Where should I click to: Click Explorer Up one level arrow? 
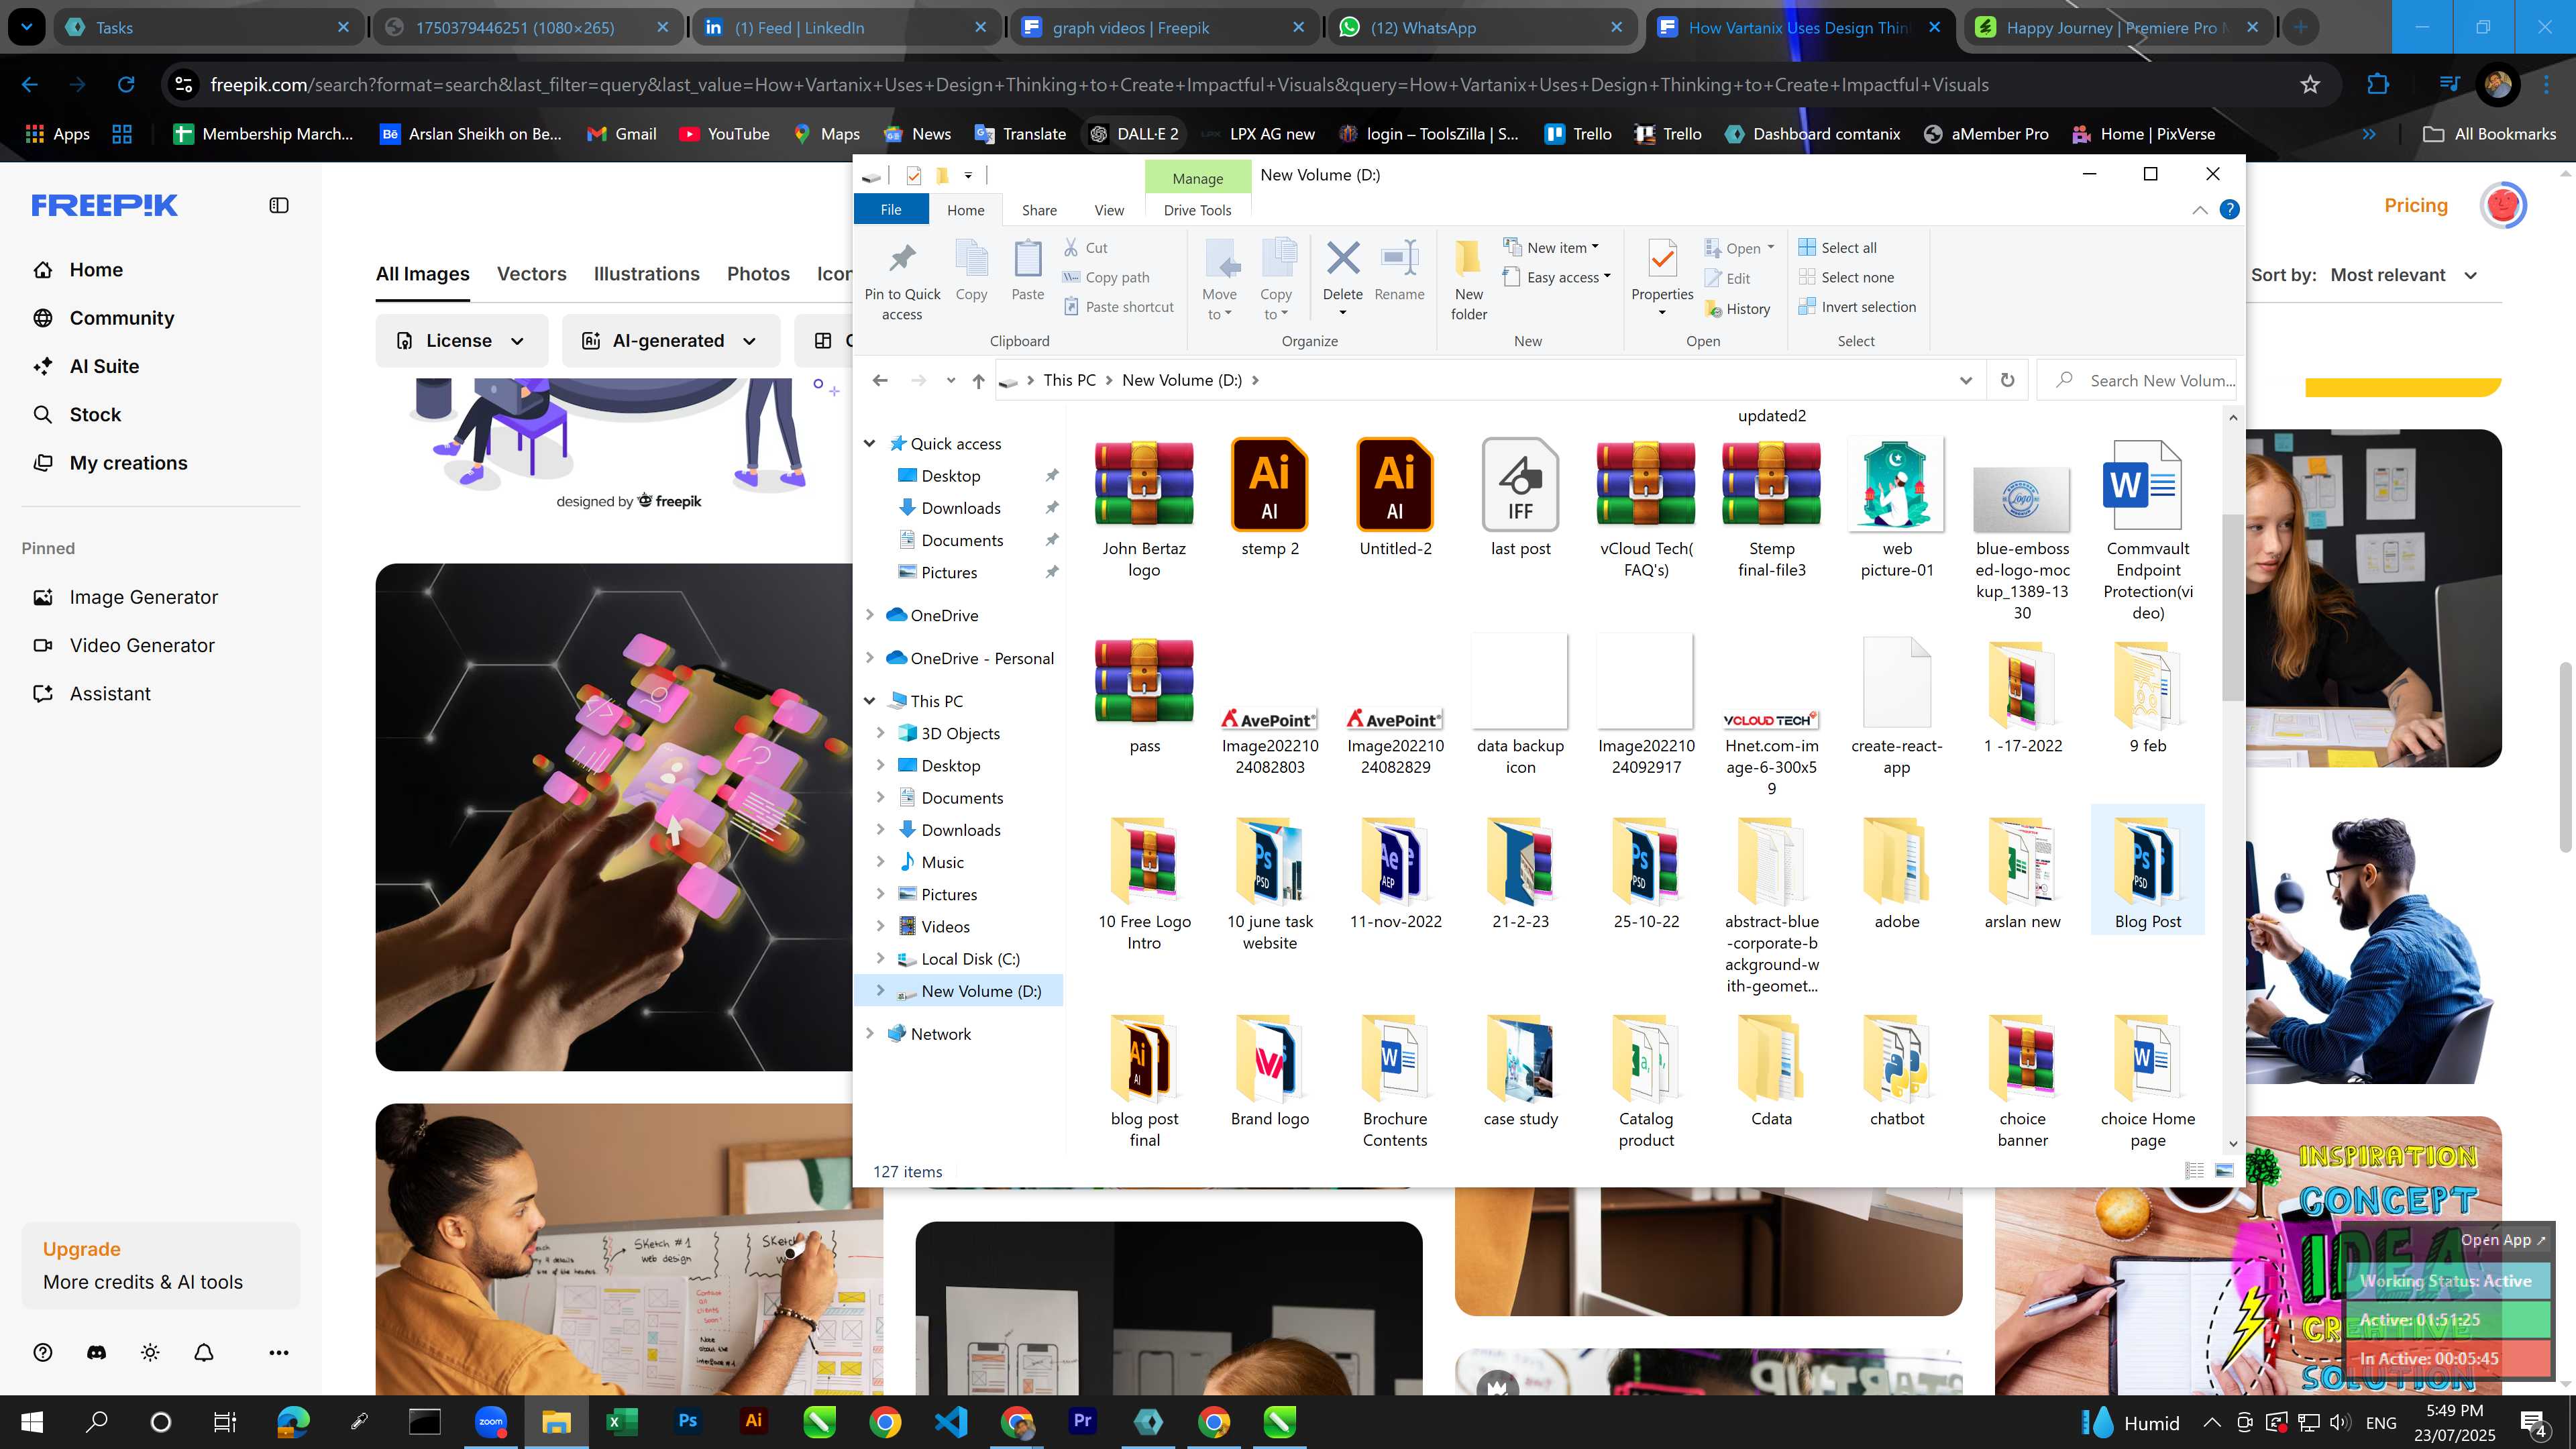coord(978,380)
